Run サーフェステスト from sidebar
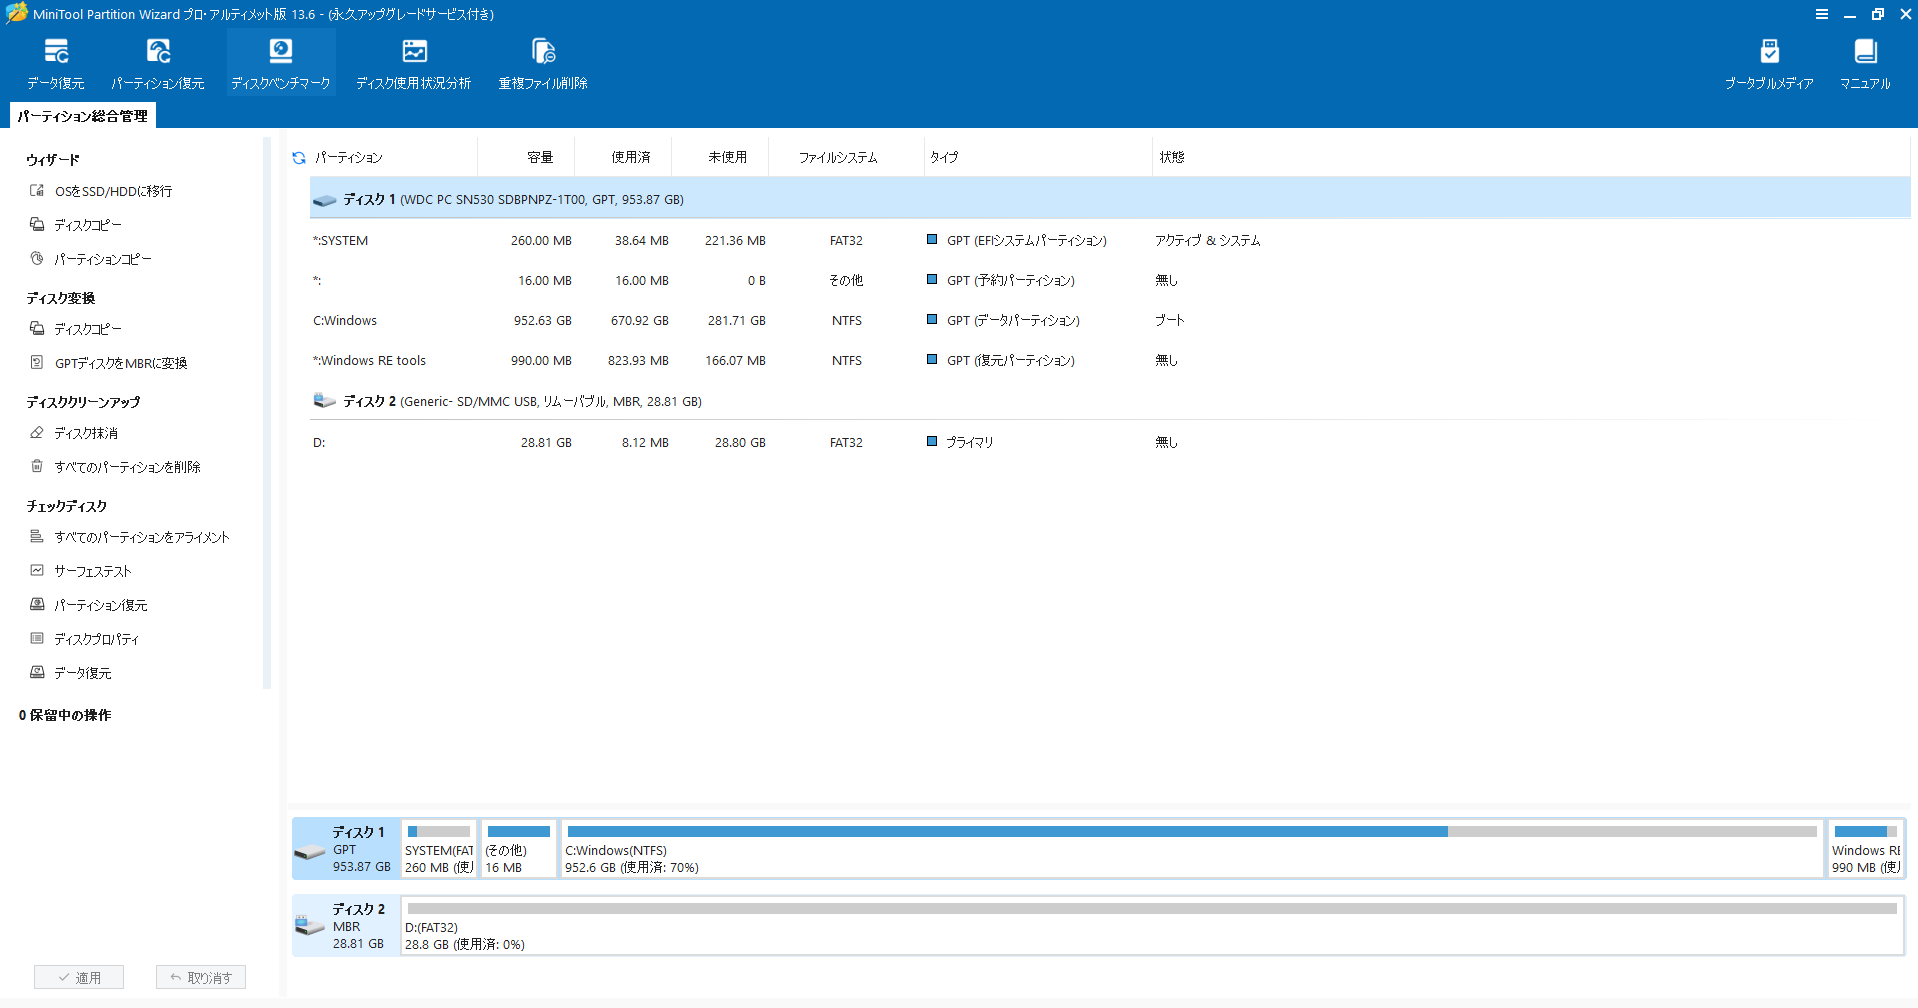The height and width of the screenshot is (1008, 1918). pos(93,571)
